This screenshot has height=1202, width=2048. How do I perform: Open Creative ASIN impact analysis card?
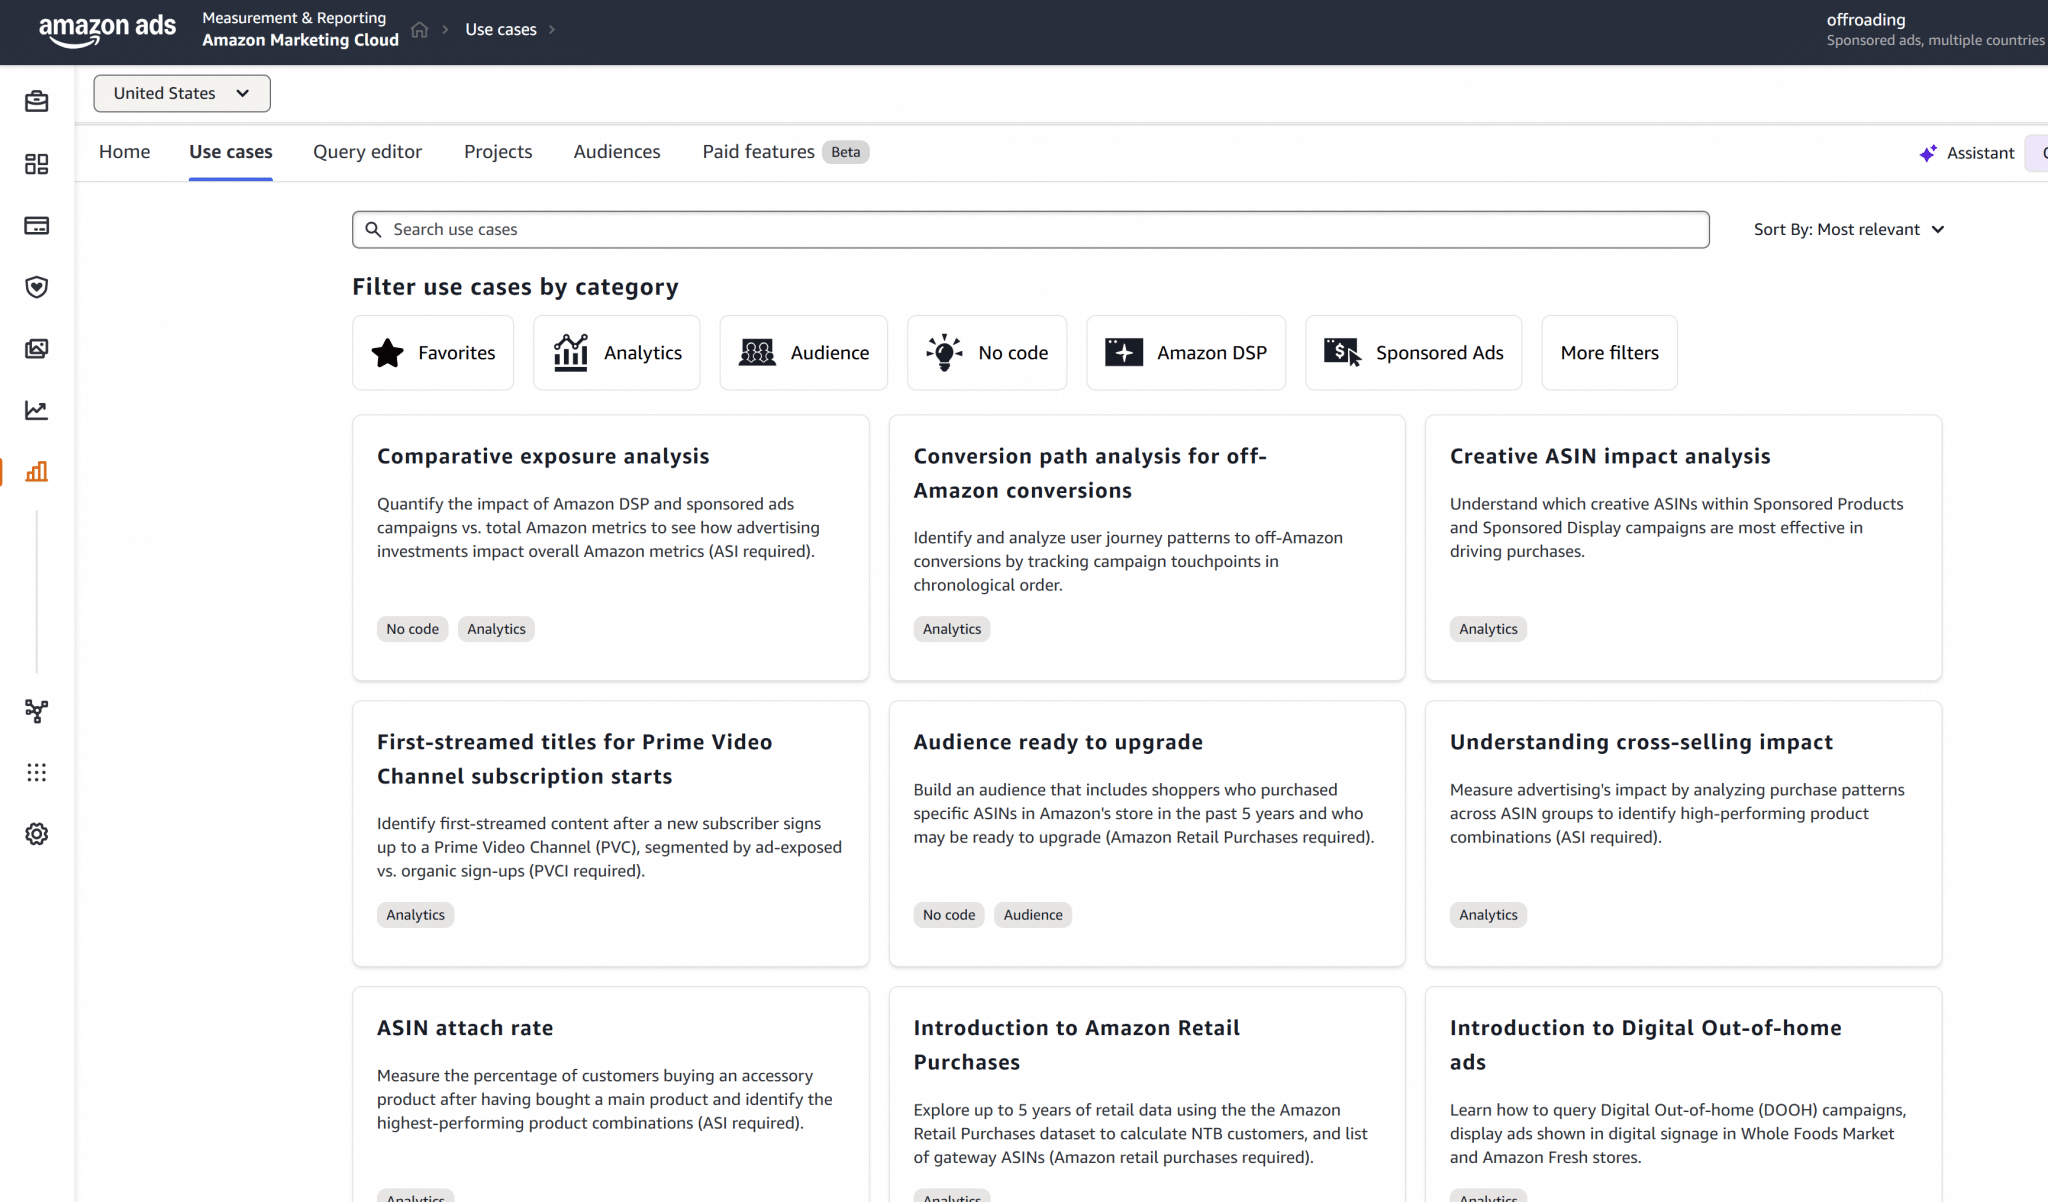[x=1684, y=548]
